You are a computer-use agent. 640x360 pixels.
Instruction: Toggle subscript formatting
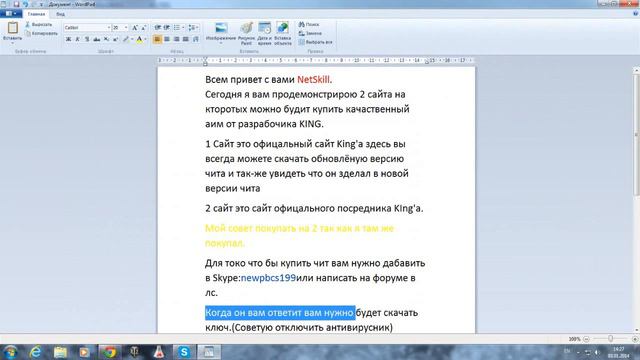click(106, 39)
